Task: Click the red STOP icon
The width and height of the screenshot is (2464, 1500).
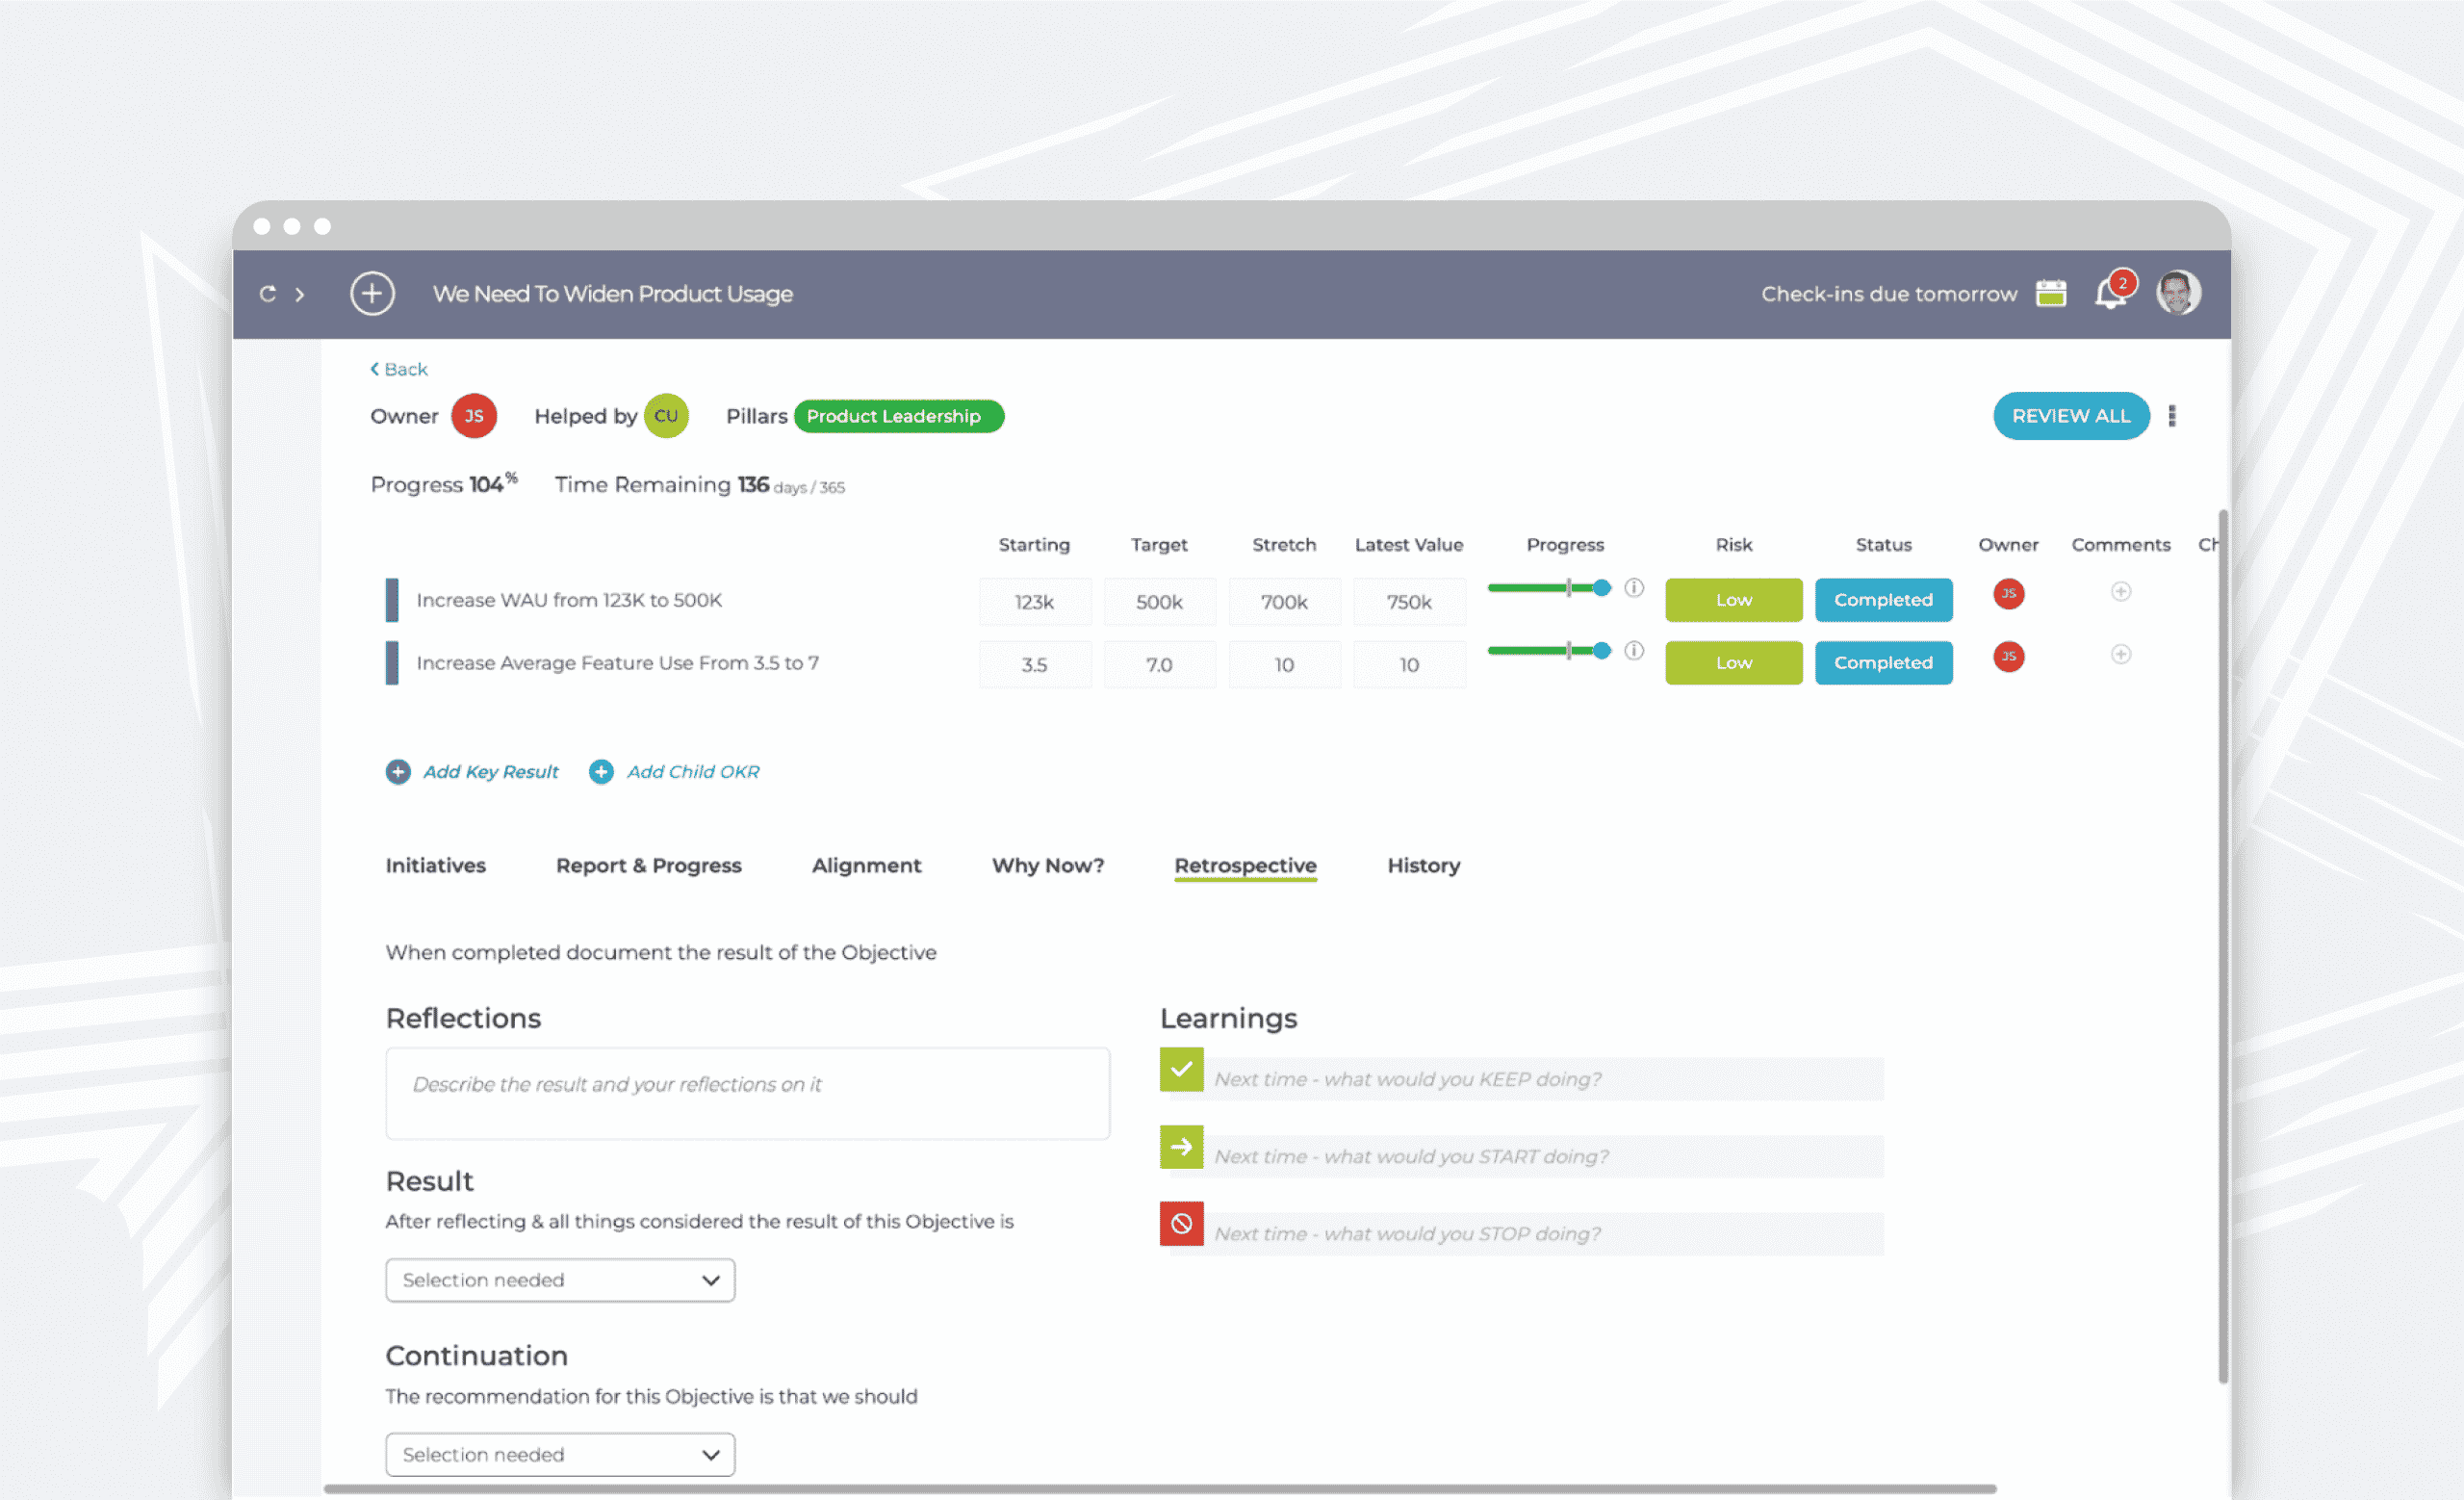Action: click(1181, 1224)
